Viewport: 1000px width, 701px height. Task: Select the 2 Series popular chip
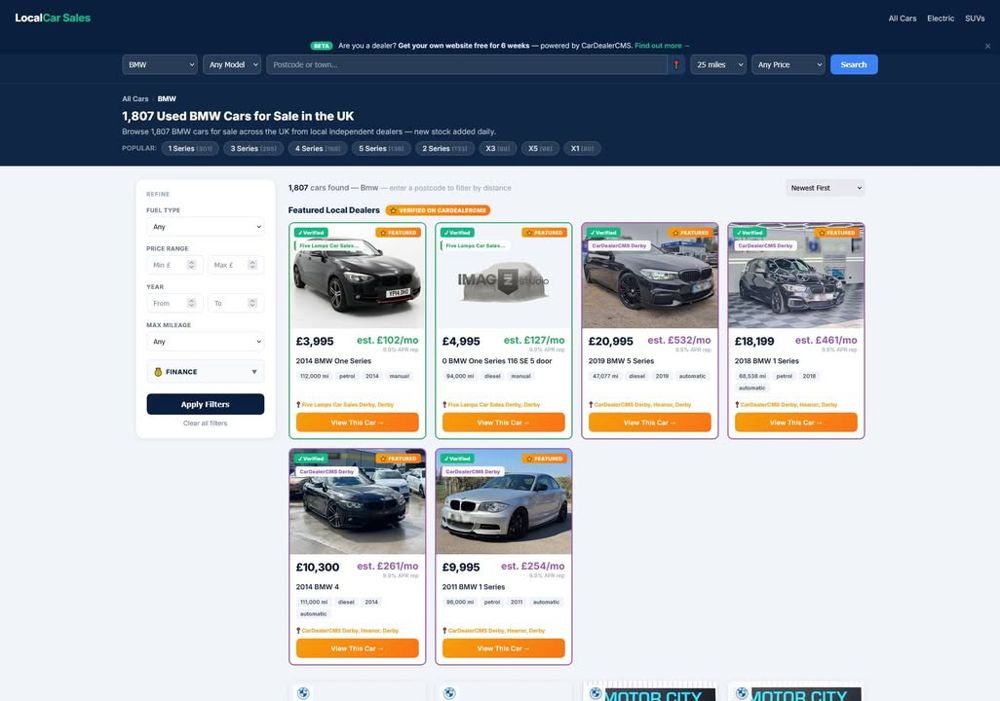click(x=445, y=149)
